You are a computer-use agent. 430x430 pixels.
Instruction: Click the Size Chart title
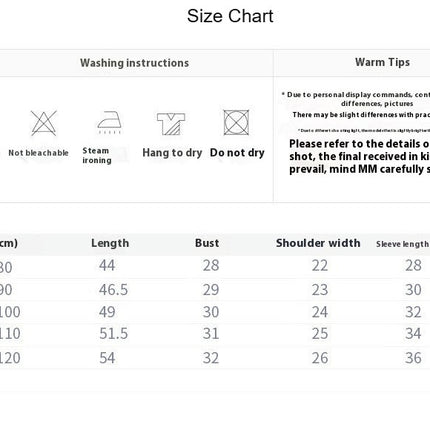230,16
